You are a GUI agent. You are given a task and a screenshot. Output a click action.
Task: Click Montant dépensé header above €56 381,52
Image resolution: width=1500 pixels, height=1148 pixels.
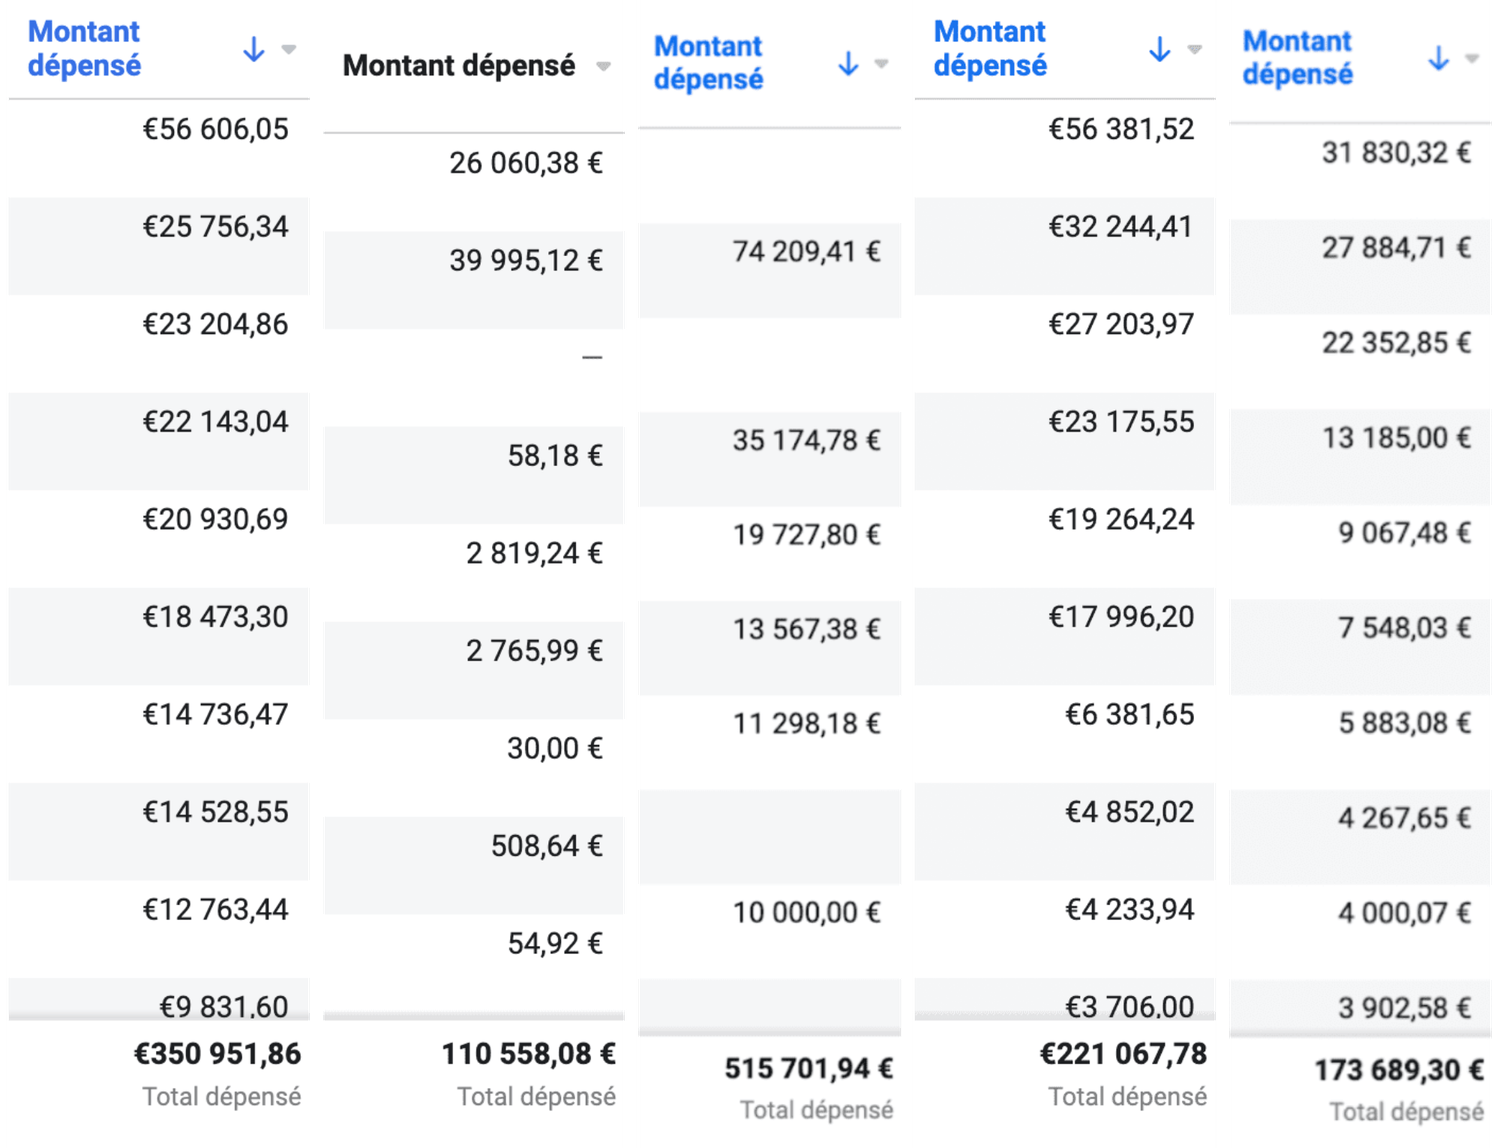tap(990, 49)
